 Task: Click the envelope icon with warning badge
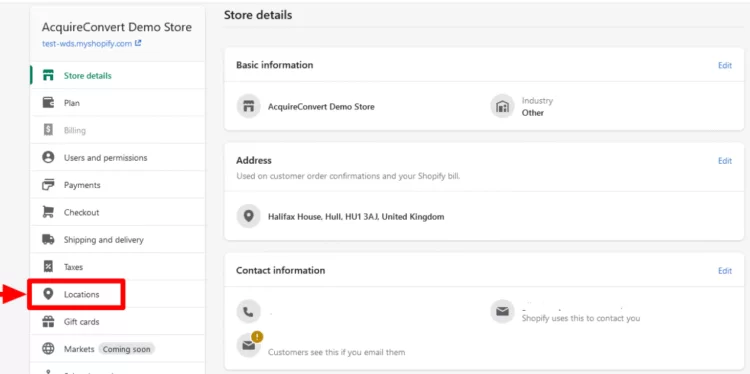click(249, 344)
